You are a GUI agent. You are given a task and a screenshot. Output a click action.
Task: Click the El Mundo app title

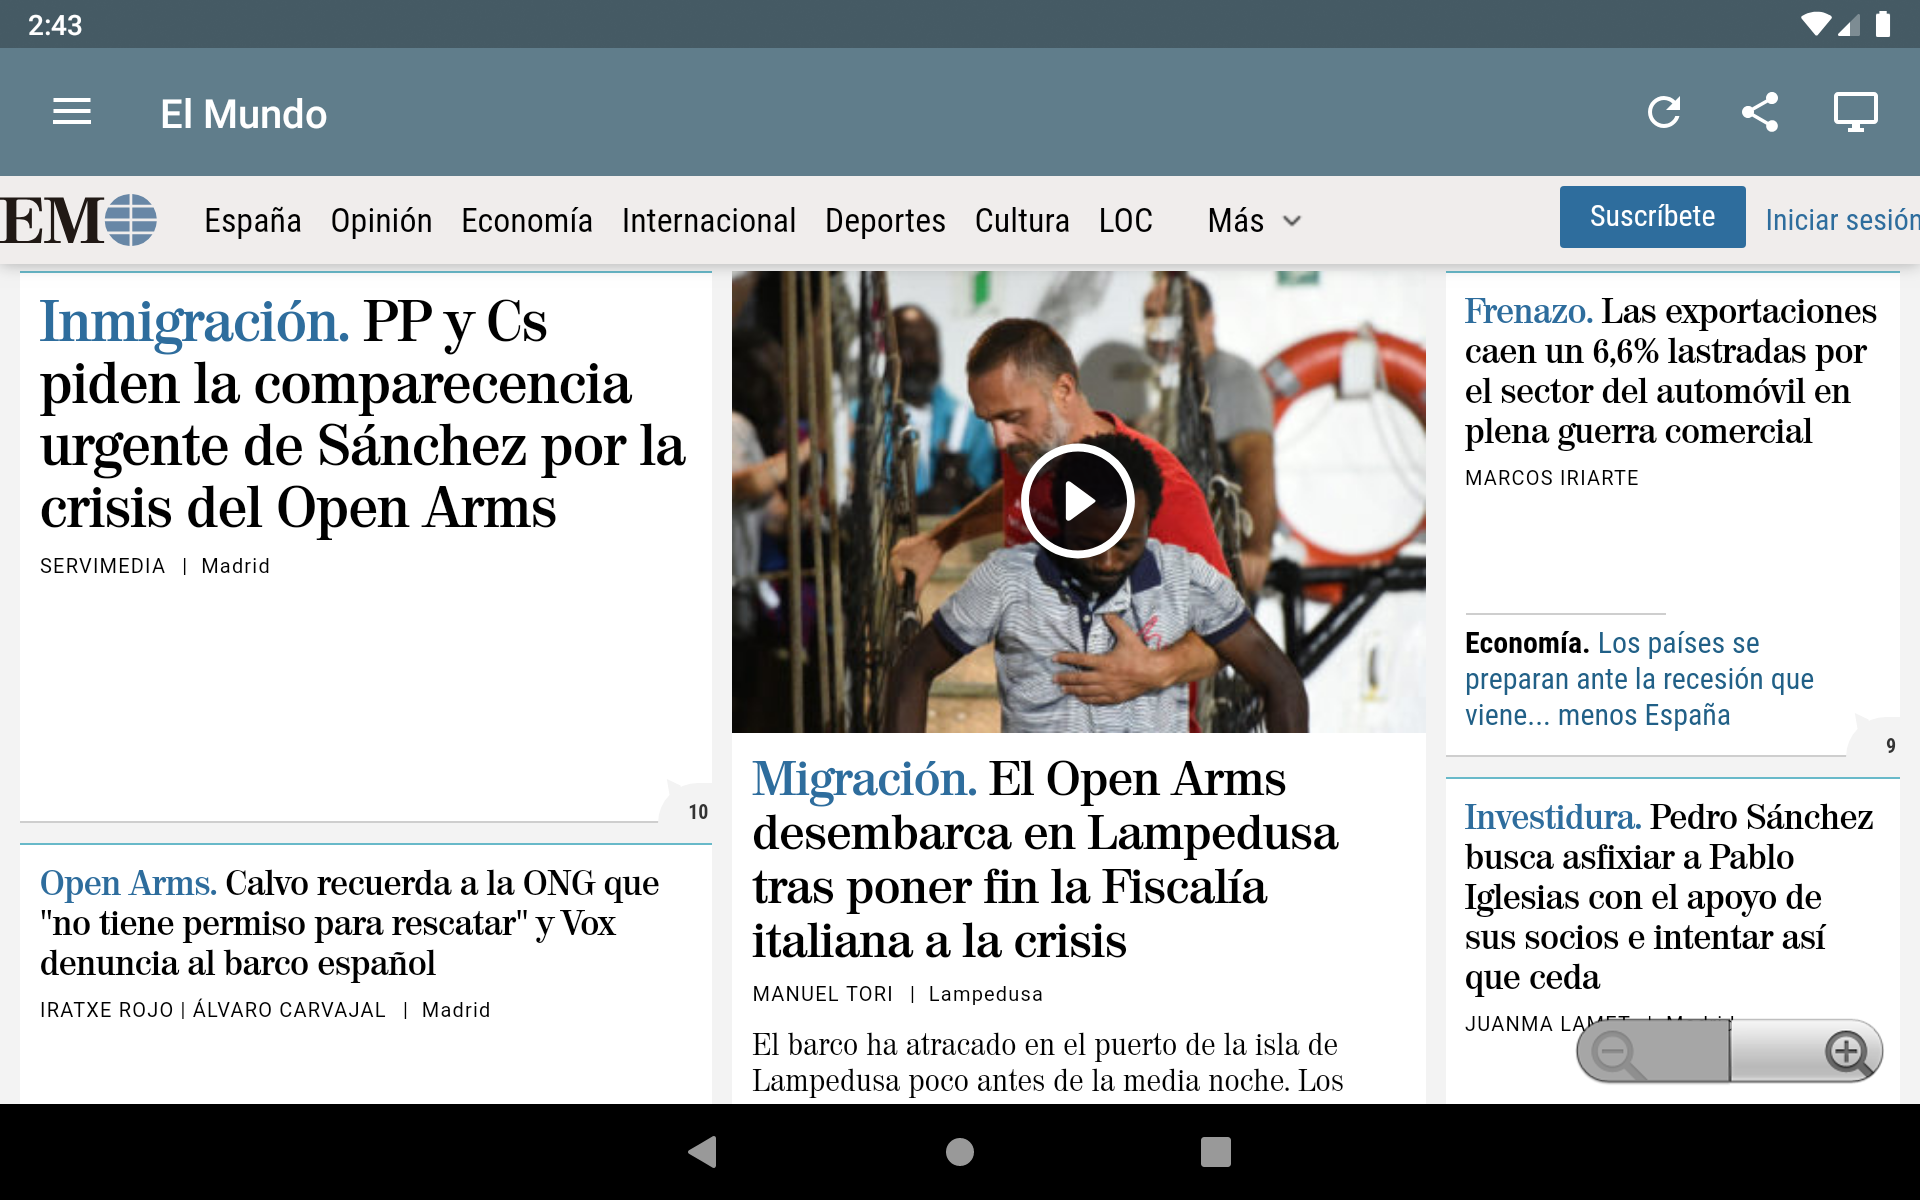(243, 113)
